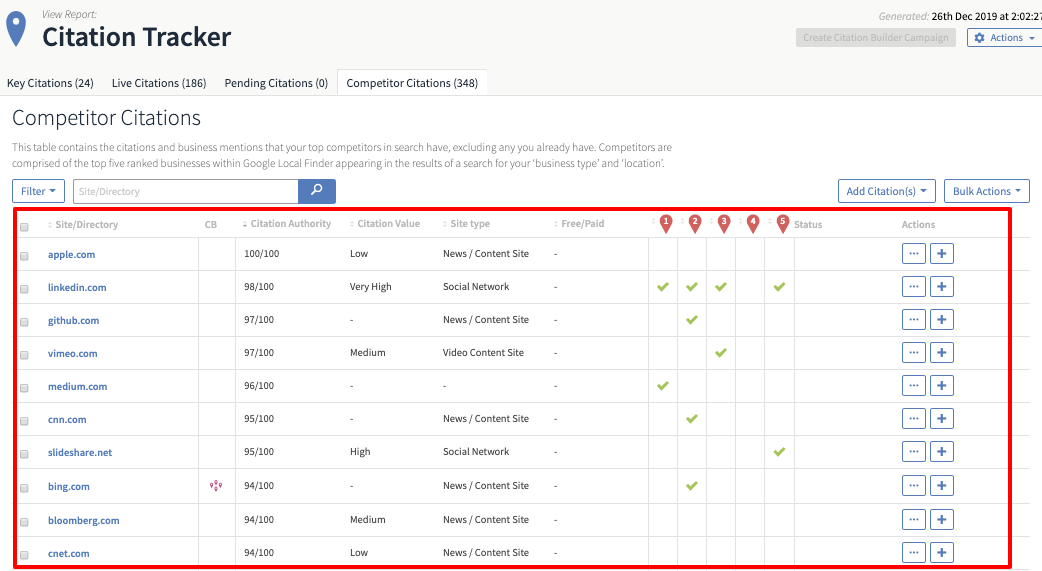Add linkedin.com citation with plus button
1042x571 pixels.
[x=942, y=286]
